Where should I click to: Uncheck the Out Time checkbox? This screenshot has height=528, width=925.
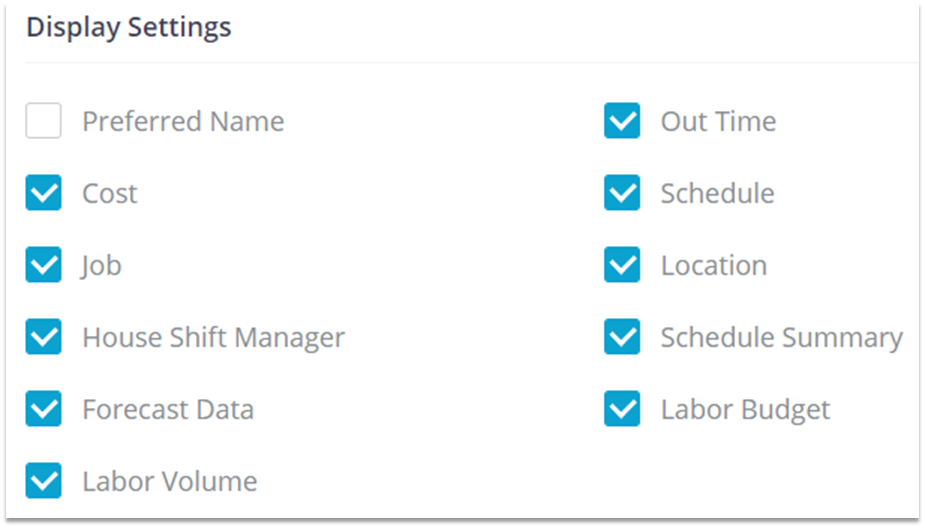pos(622,122)
